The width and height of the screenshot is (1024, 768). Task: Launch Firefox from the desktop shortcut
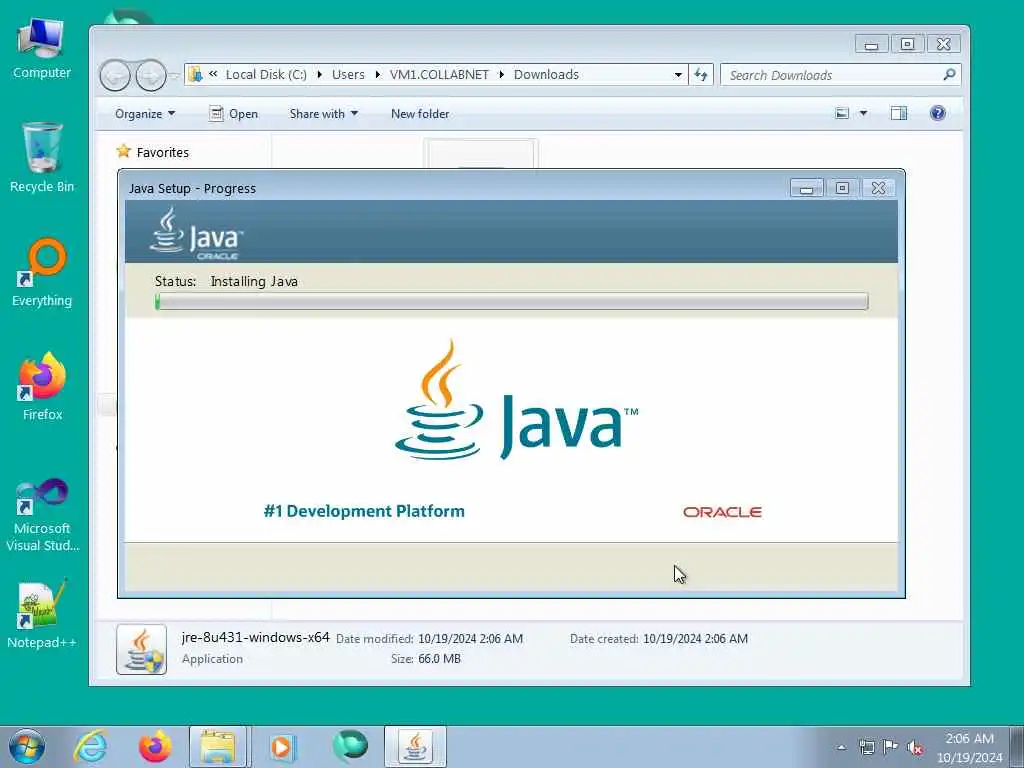(42, 387)
